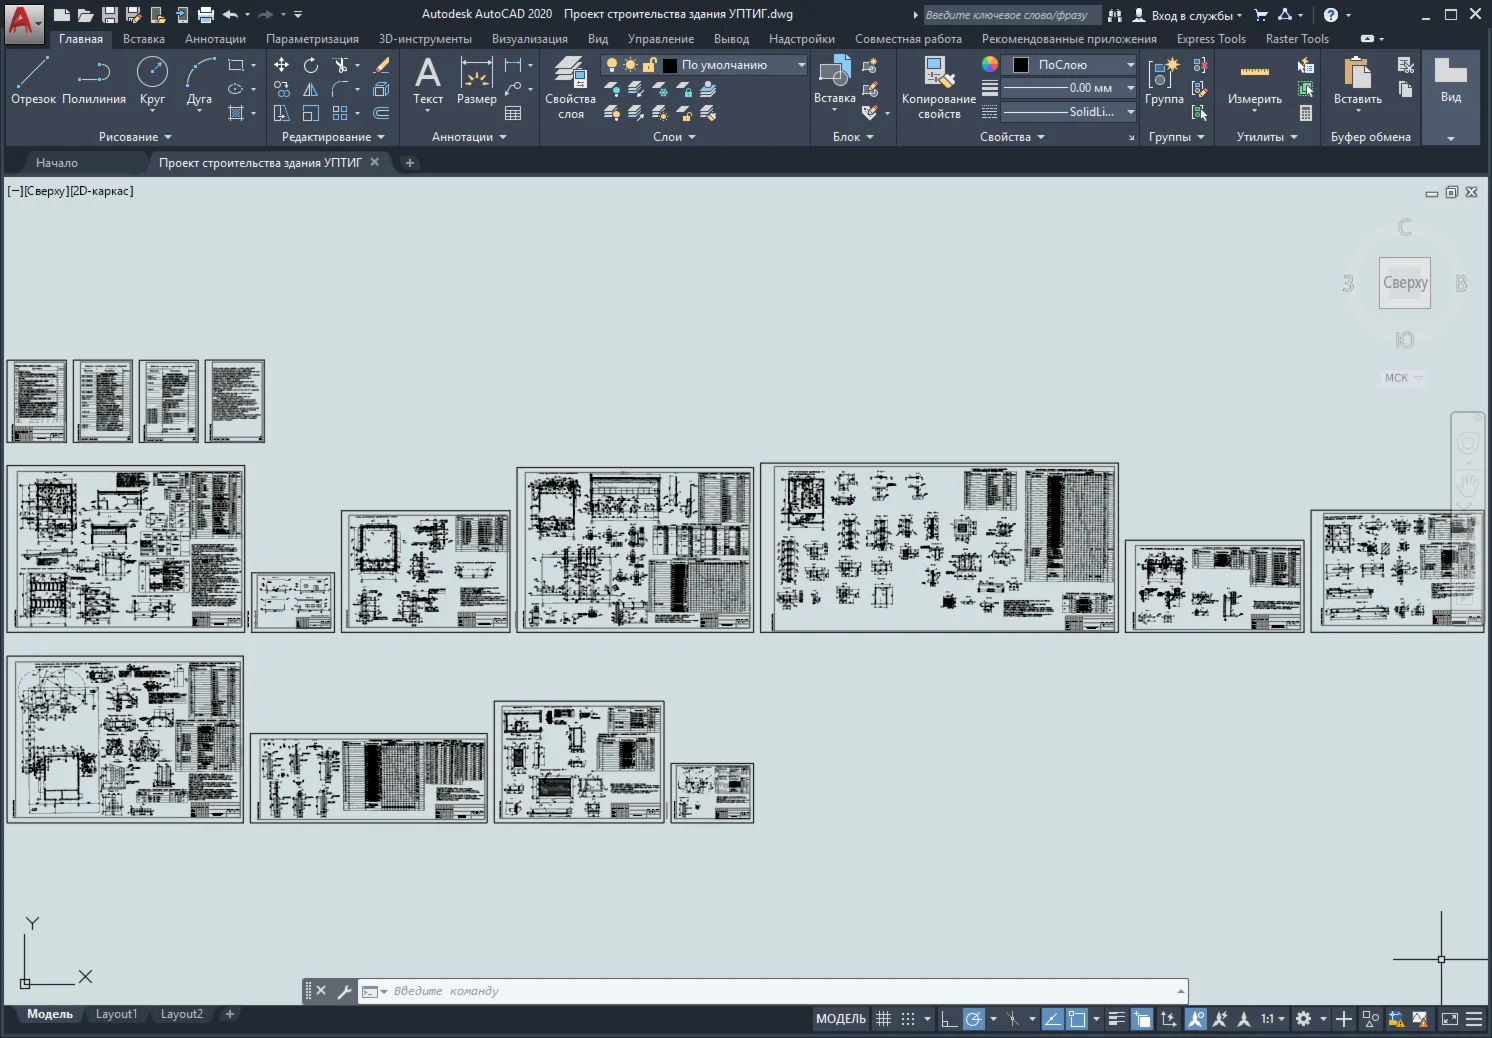This screenshot has height=1038, width=1492.
Task: Click the МСК coordinate system button
Action: (x=1402, y=378)
